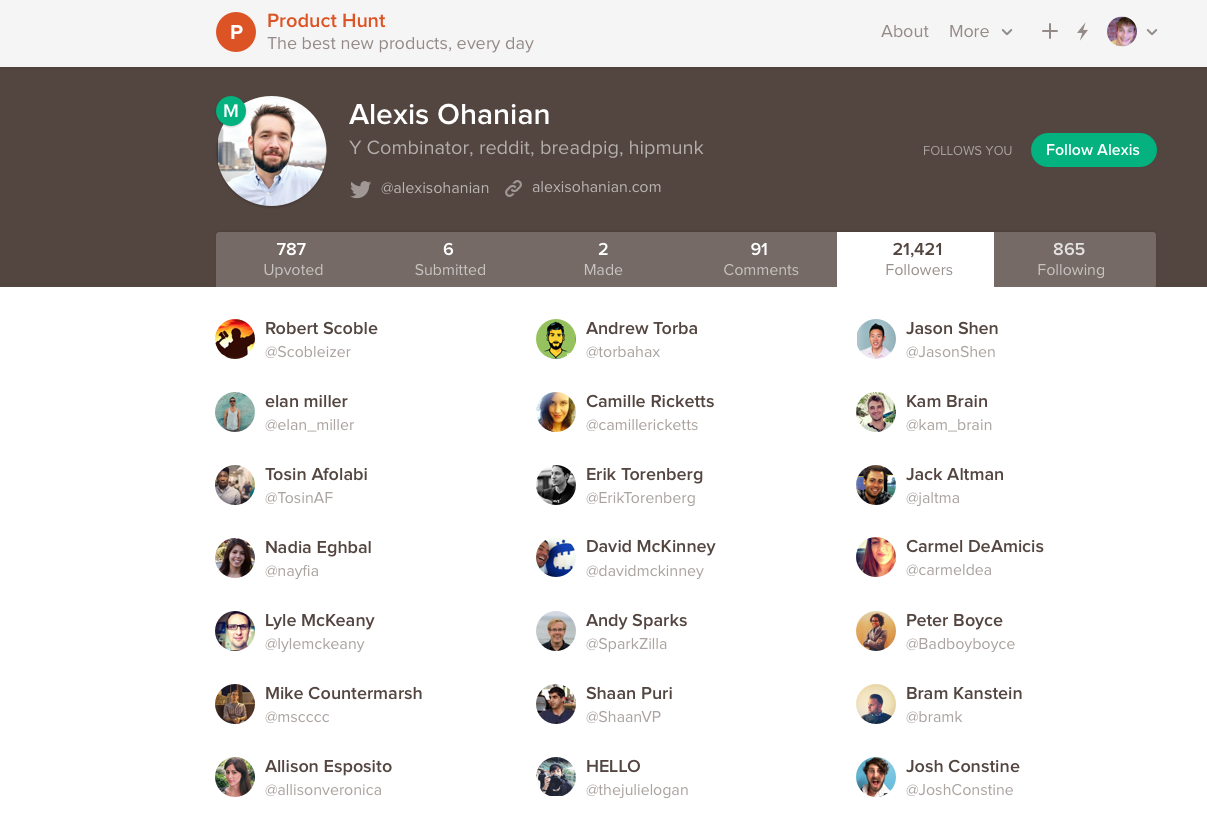Open Shaan Puri's profile name
The image size is (1207, 815).
[629, 693]
